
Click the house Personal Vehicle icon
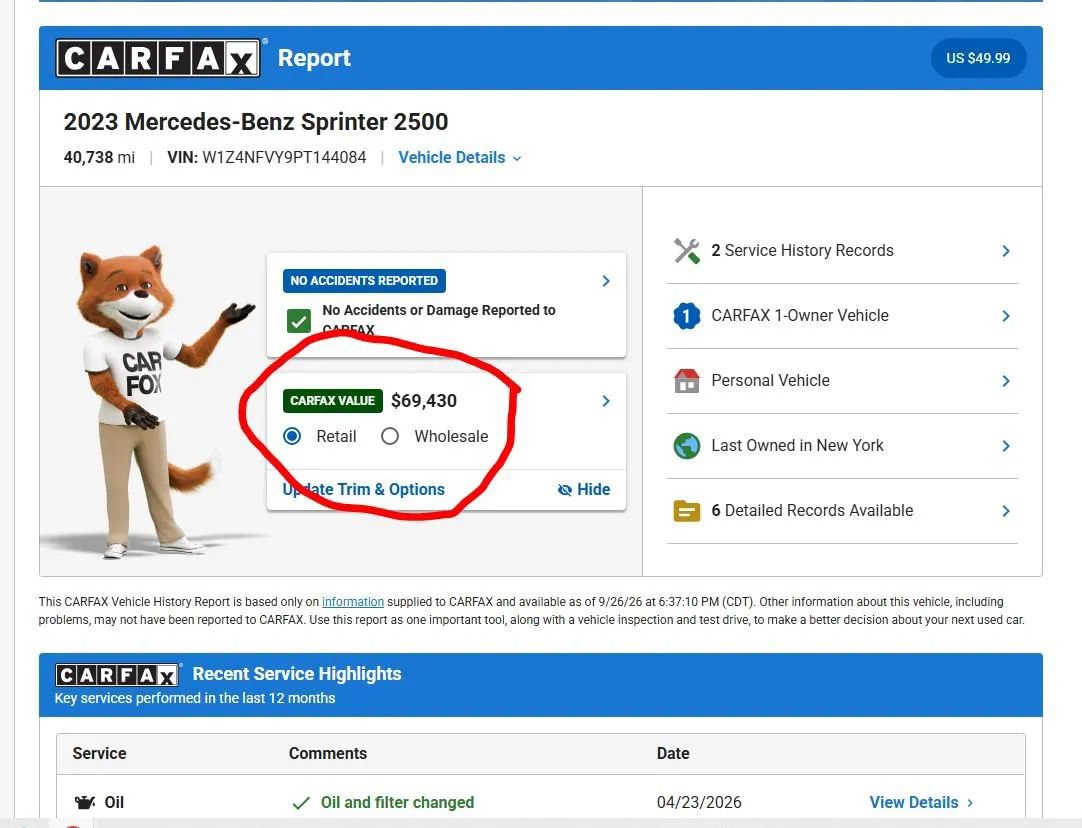pyautogui.click(x=687, y=381)
